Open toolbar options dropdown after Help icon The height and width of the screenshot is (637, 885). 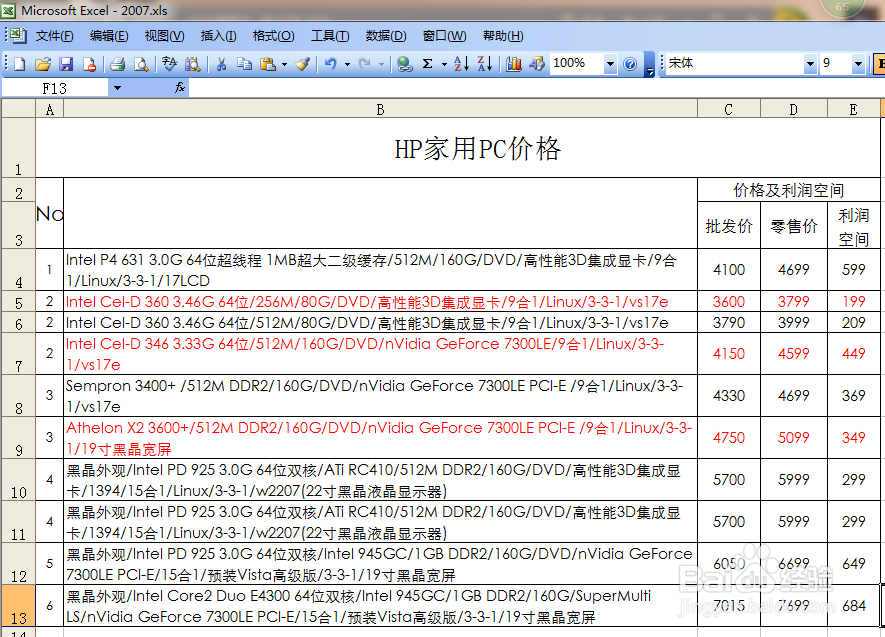(650, 65)
